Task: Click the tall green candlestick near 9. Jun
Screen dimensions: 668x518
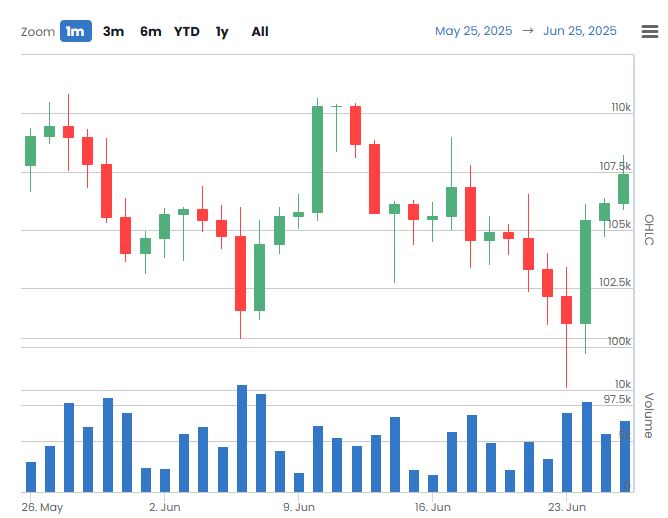Action: (317, 160)
